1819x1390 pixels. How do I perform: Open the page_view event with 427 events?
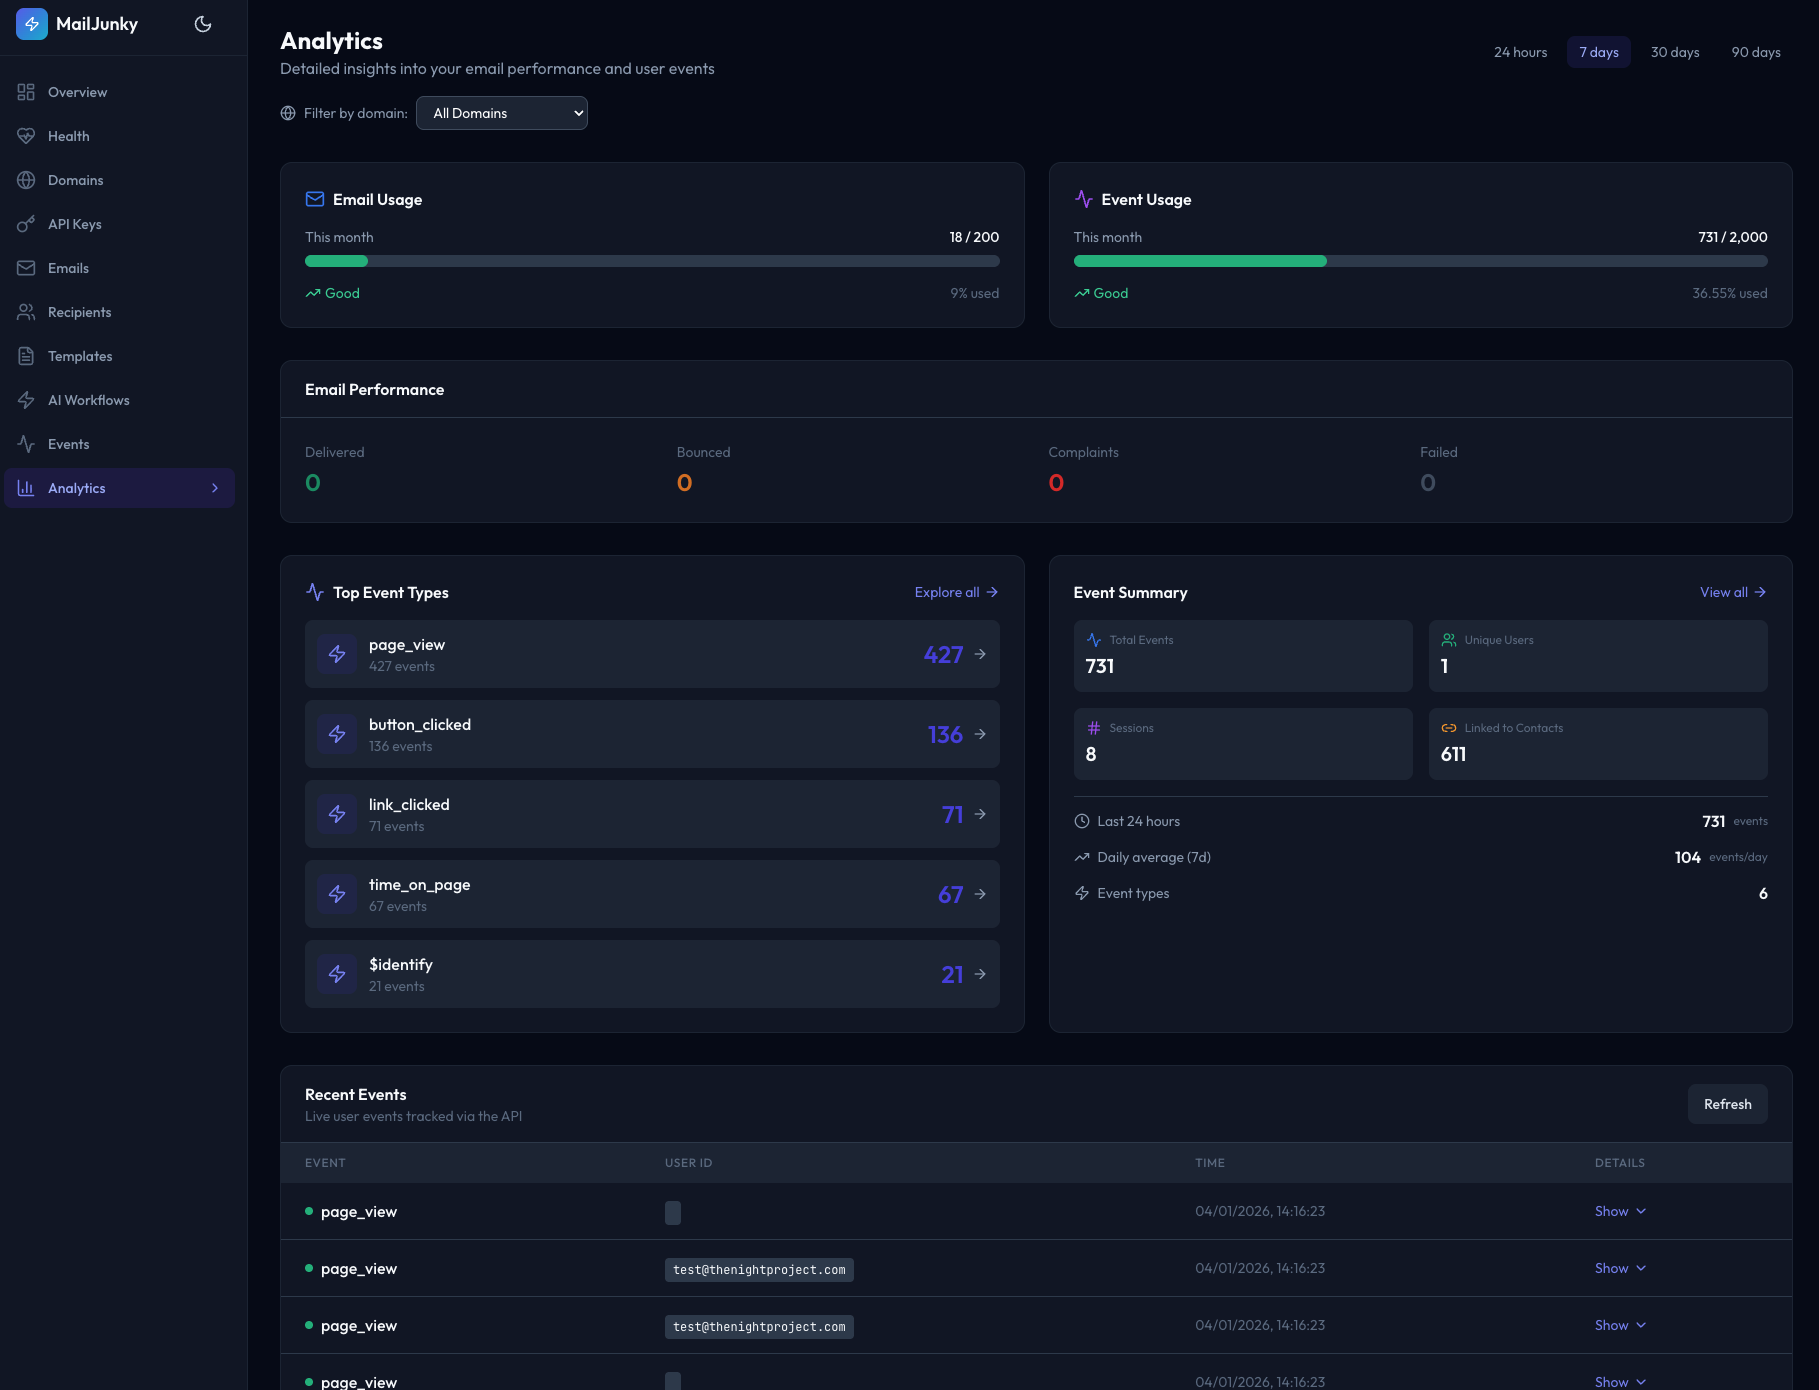(651, 654)
